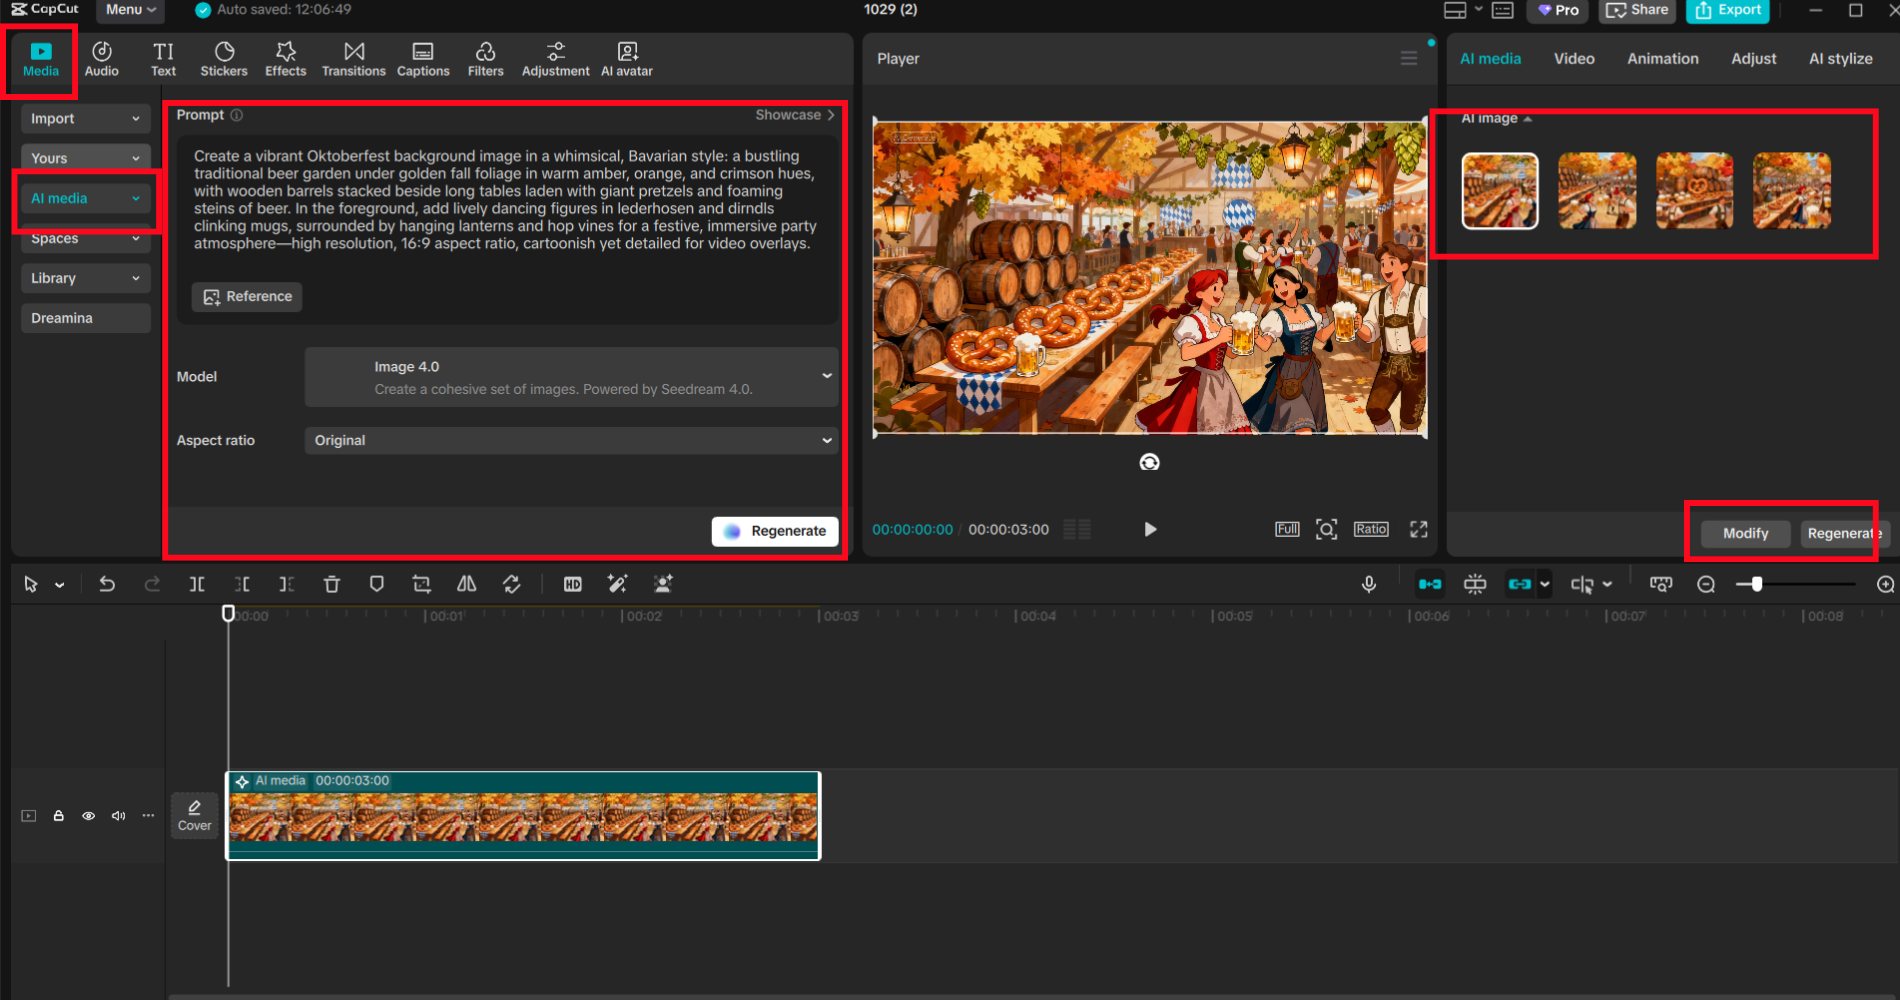Open the AI avatar panel
Viewport: 1900px width, 1000px height.
click(626, 57)
